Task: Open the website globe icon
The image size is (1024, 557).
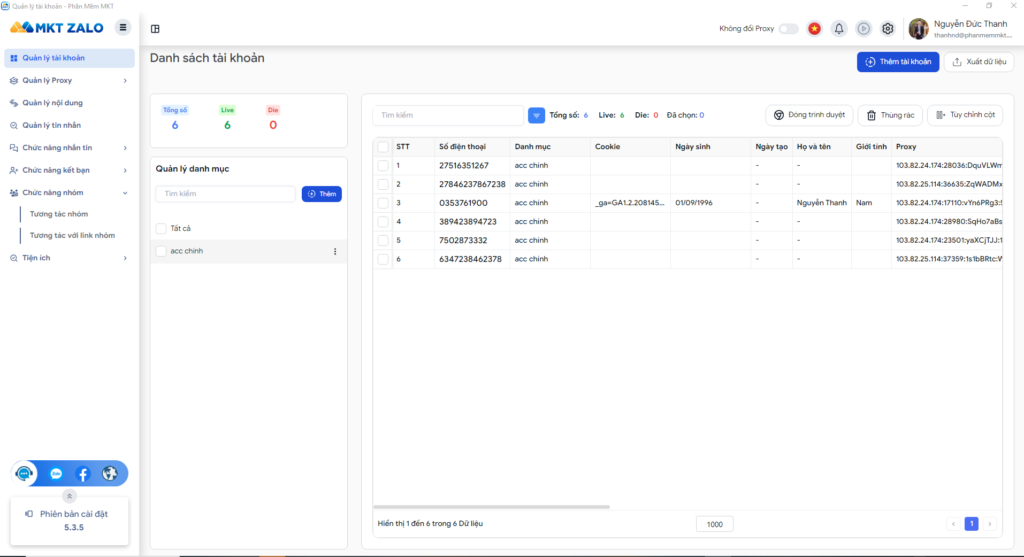Action: 109,473
